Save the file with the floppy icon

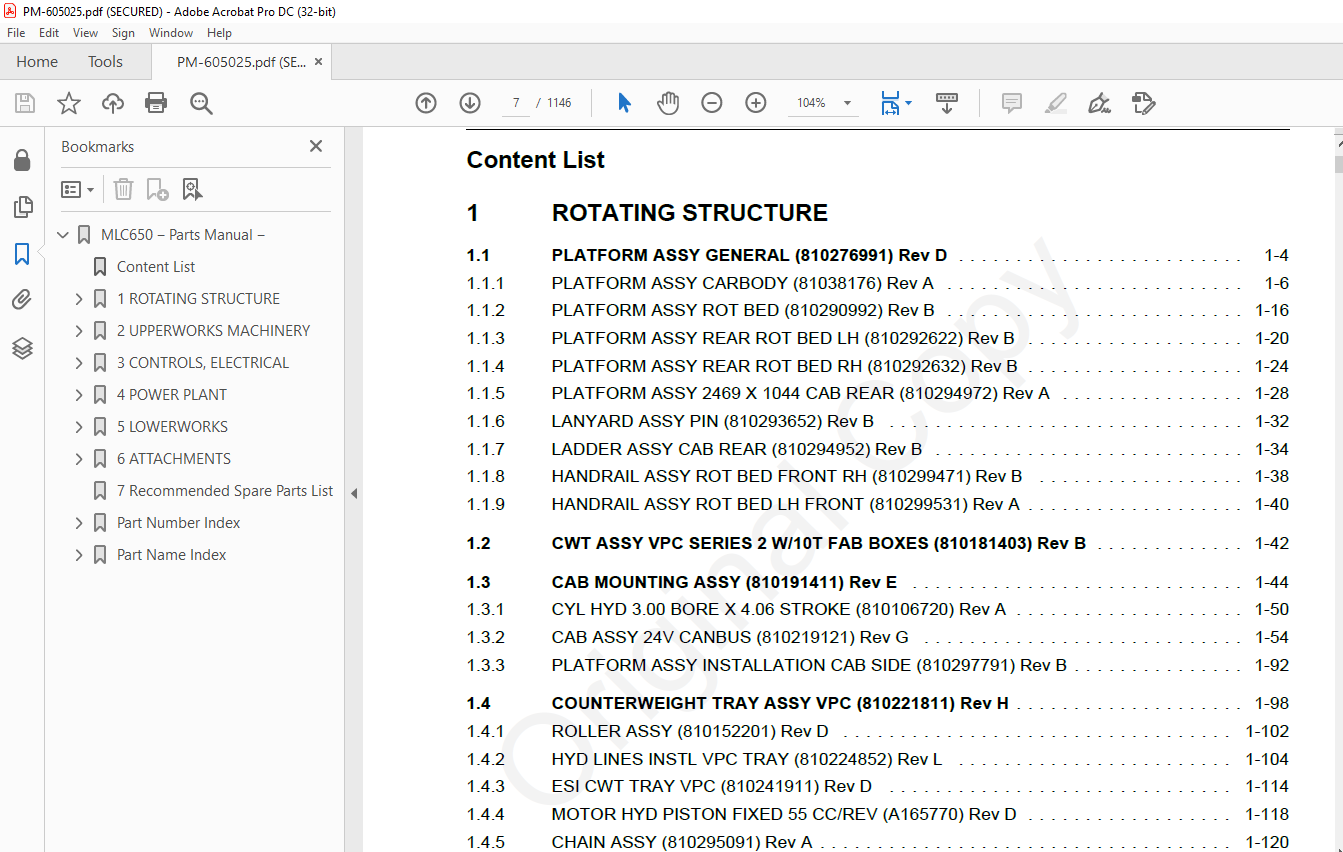(25, 103)
